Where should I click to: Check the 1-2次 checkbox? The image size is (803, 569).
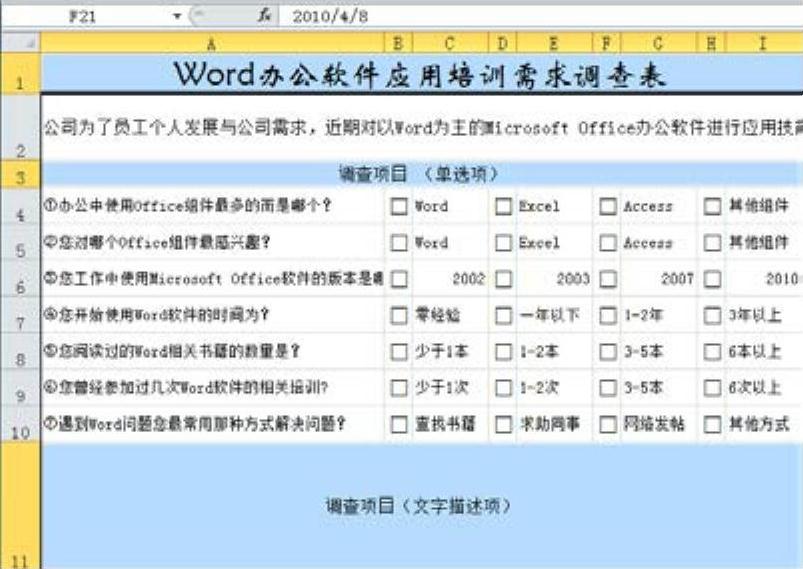pos(503,388)
